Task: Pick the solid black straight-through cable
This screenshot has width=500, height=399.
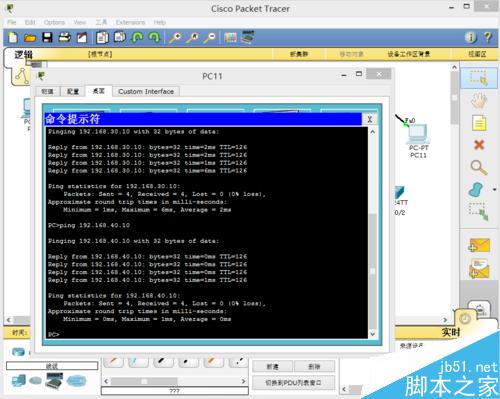Action: 163,362
